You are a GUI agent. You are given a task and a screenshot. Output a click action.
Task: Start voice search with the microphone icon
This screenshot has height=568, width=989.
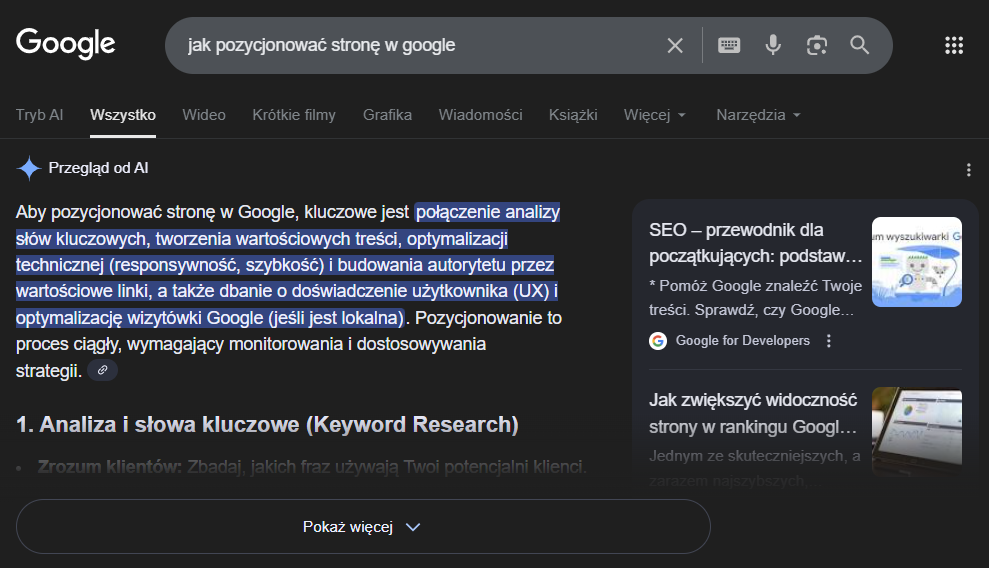click(773, 45)
